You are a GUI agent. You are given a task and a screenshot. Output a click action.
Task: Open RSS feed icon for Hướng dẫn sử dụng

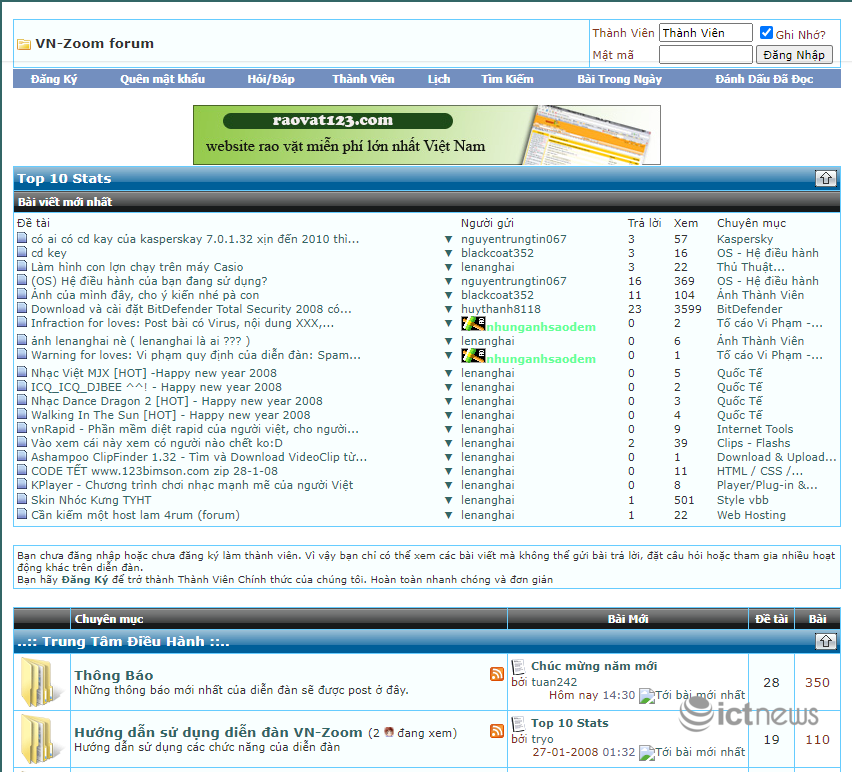[x=497, y=731]
